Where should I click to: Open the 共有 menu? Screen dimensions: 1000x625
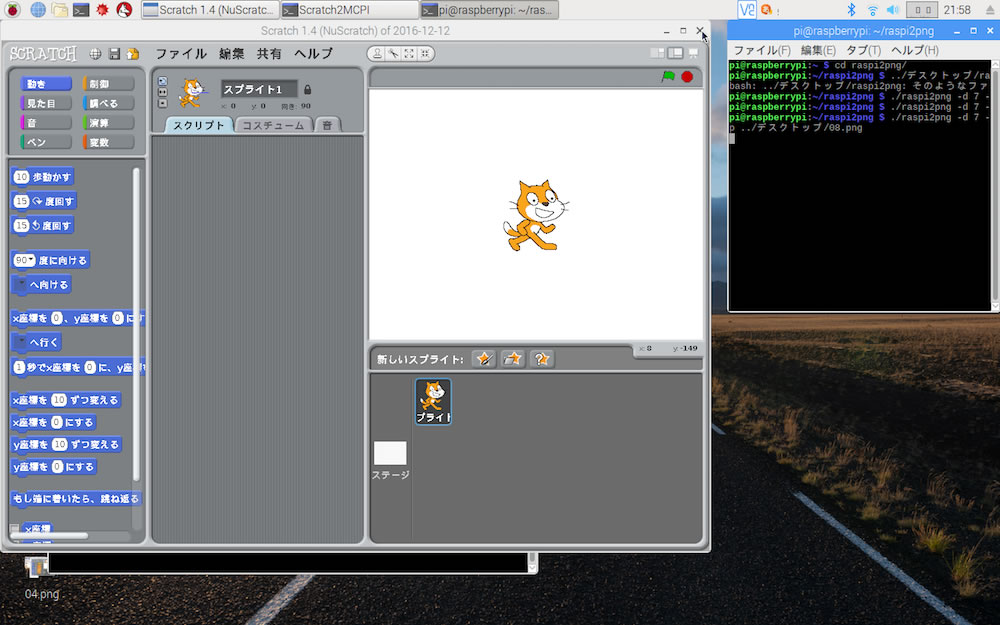click(269, 54)
